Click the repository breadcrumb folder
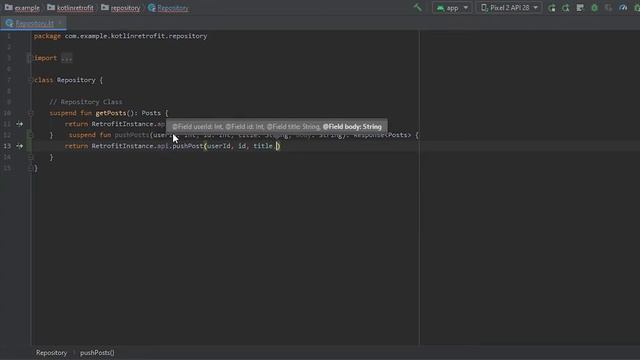 [120, 8]
